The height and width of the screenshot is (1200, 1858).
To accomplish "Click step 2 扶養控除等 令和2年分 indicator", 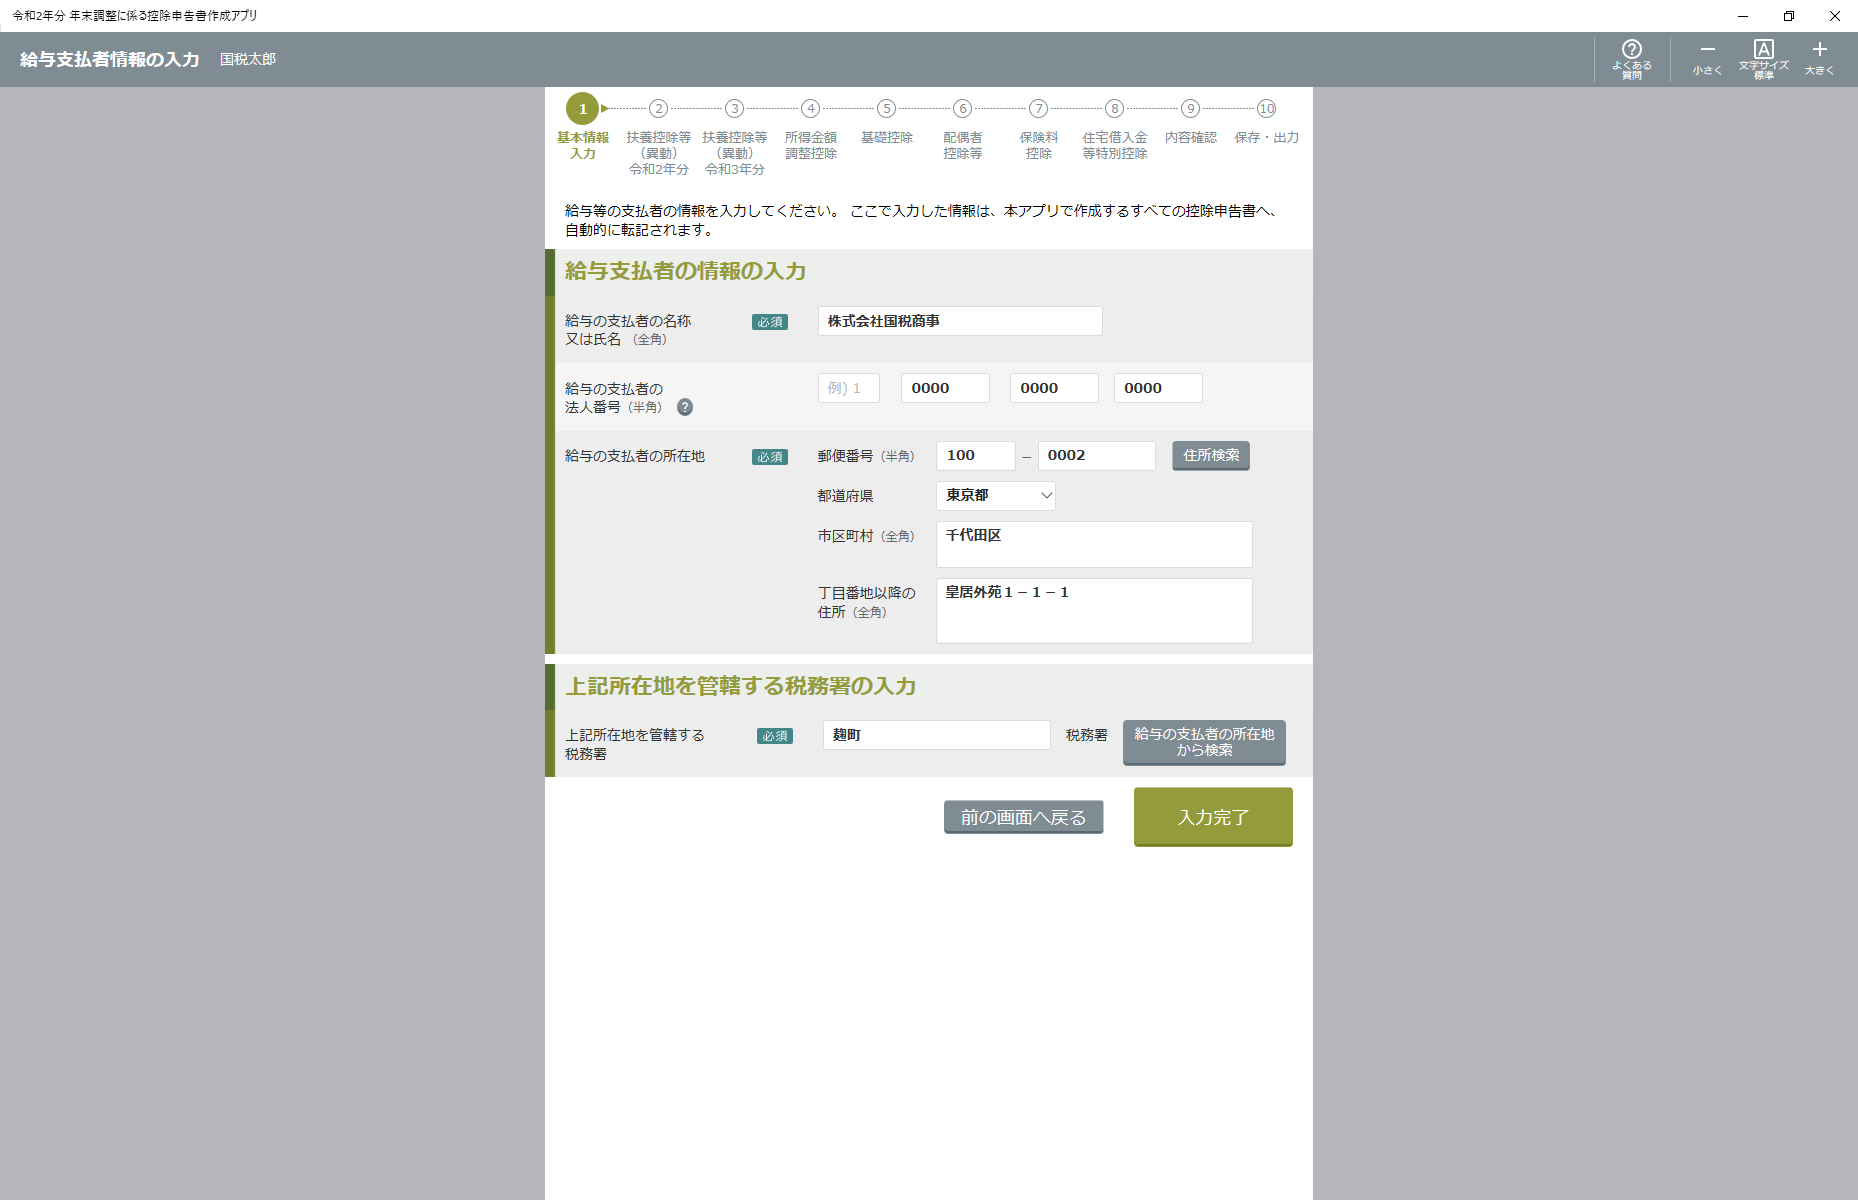I will coord(658,109).
